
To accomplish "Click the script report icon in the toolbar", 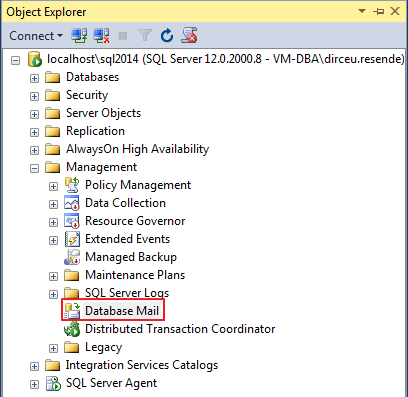I will pos(189,36).
